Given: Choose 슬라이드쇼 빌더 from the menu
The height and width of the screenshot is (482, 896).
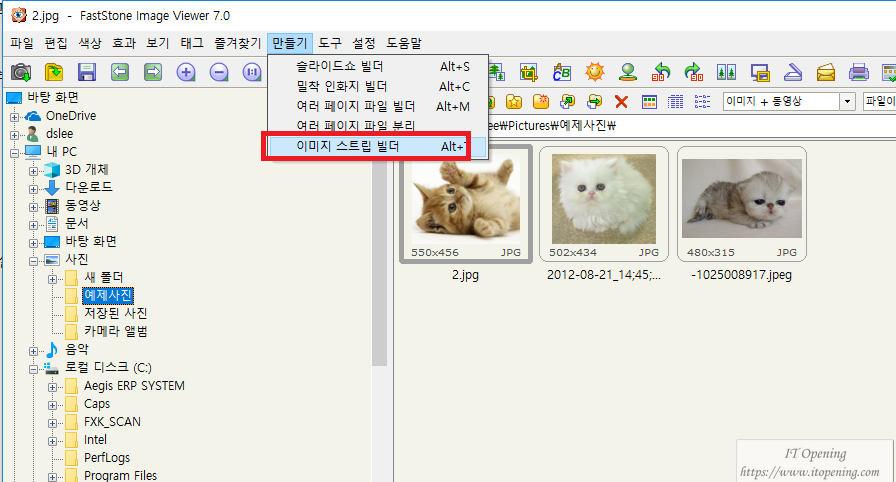Looking at the screenshot, I should [x=340, y=66].
